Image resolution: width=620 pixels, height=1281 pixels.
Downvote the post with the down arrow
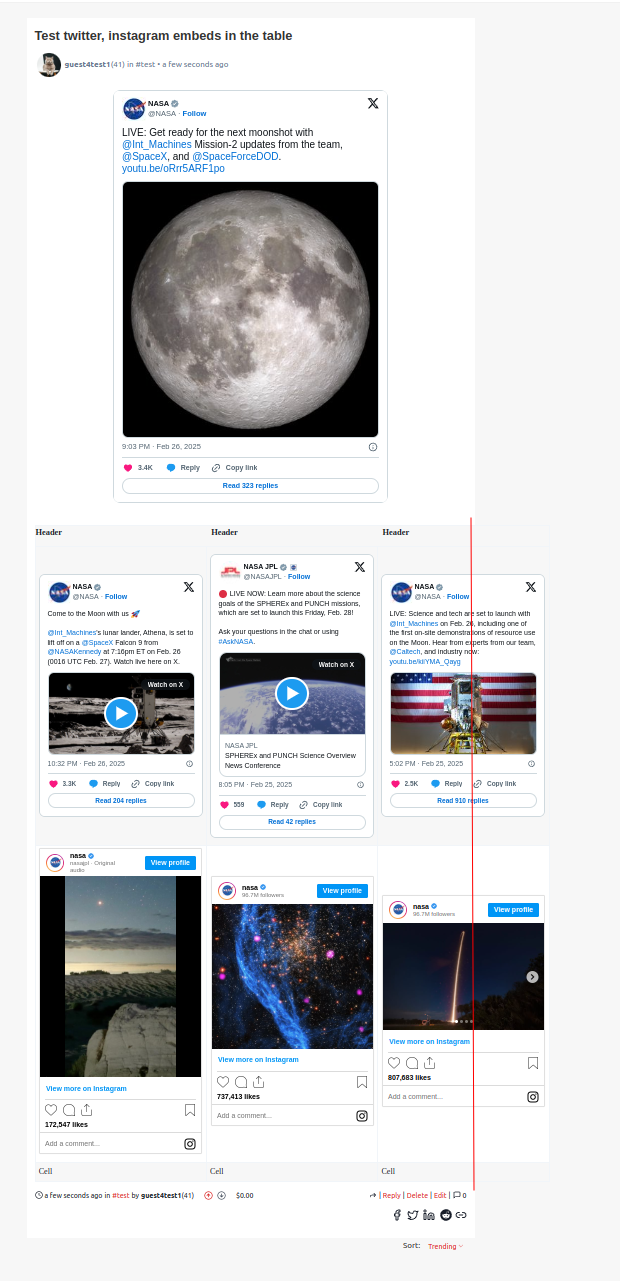click(x=221, y=1195)
